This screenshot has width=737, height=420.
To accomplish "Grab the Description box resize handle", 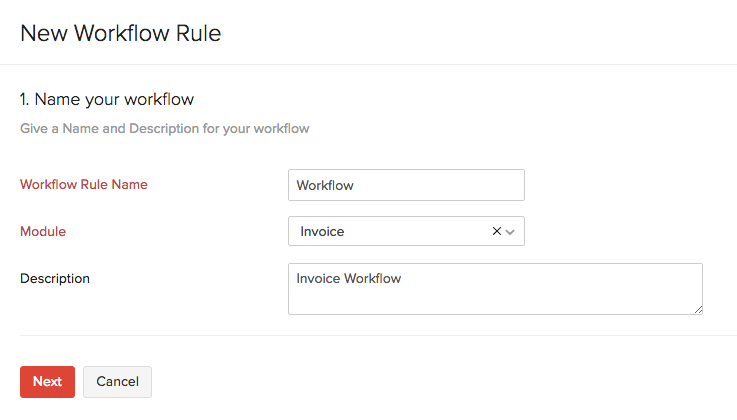I will point(698,310).
